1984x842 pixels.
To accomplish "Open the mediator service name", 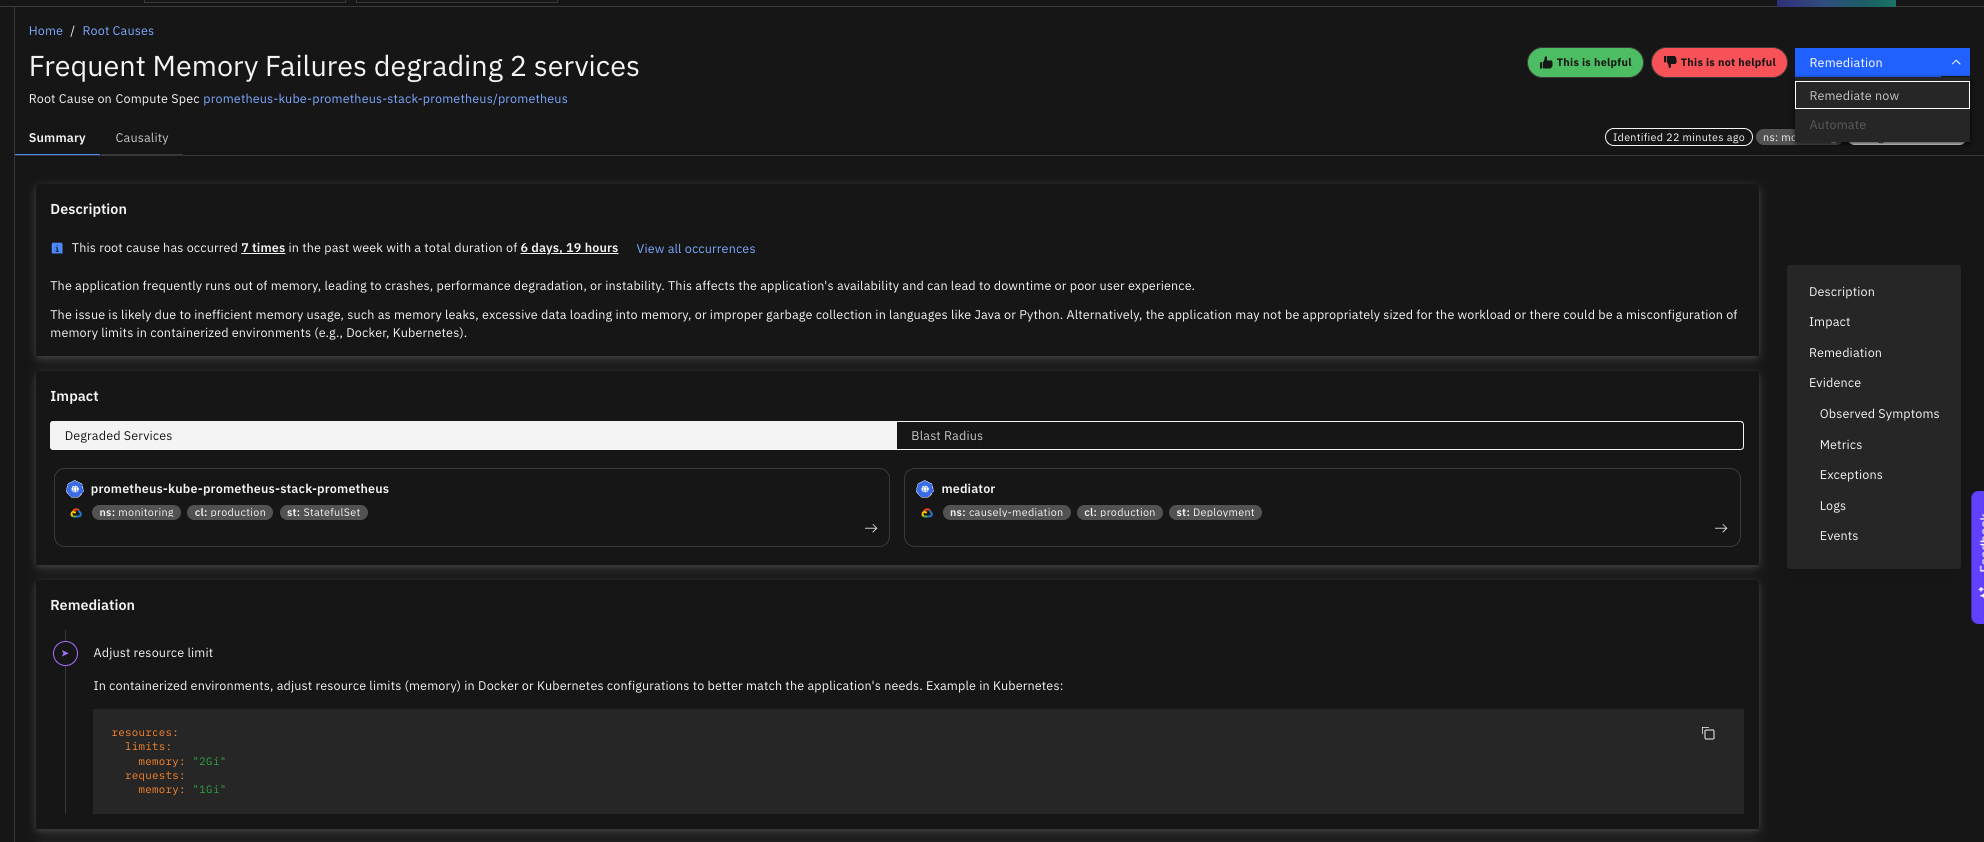I will pyautogui.click(x=968, y=489).
